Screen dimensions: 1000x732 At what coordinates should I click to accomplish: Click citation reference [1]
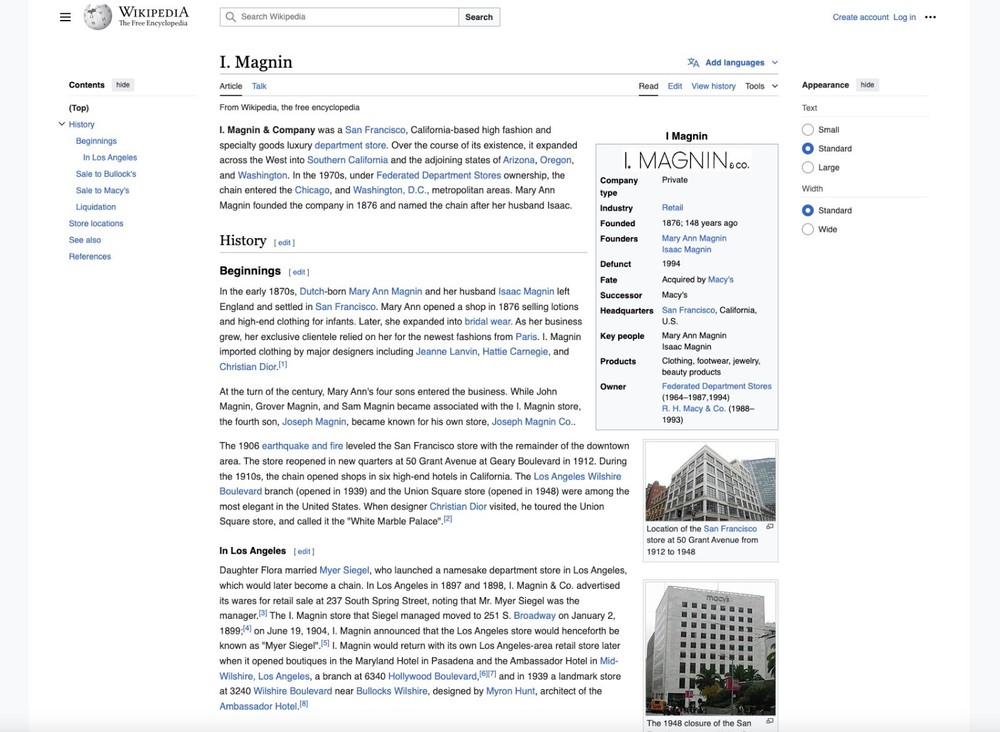coord(283,365)
